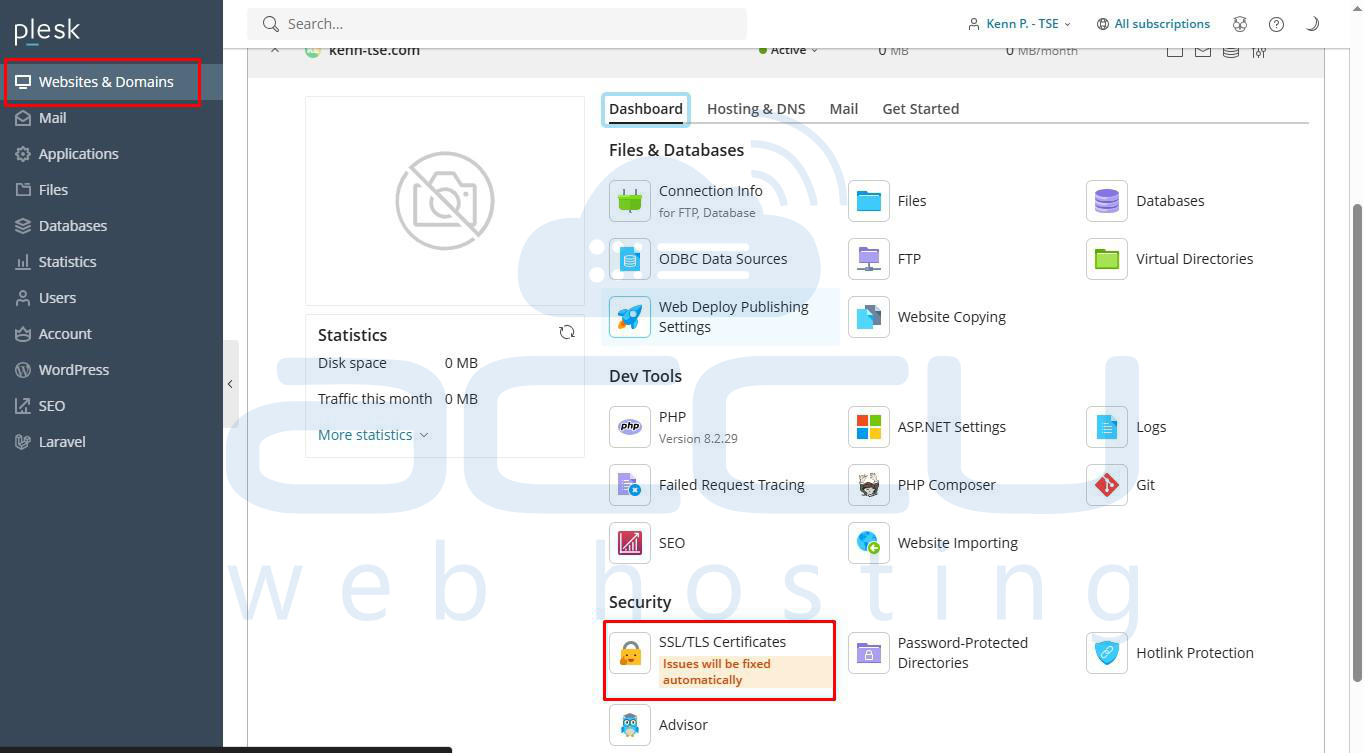Viewport: 1364px width, 753px height.
Task: Focus the Search input field
Action: [498, 24]
